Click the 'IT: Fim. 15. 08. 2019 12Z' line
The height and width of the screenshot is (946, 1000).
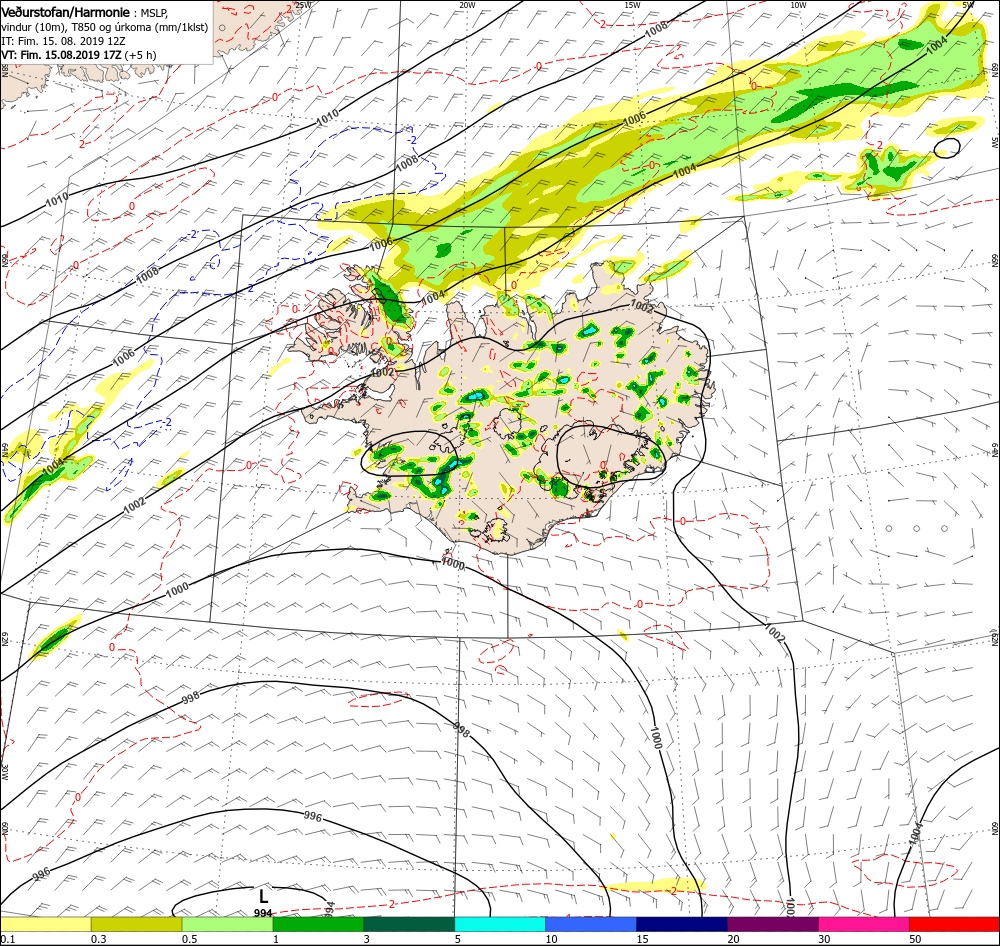point(63,41)
